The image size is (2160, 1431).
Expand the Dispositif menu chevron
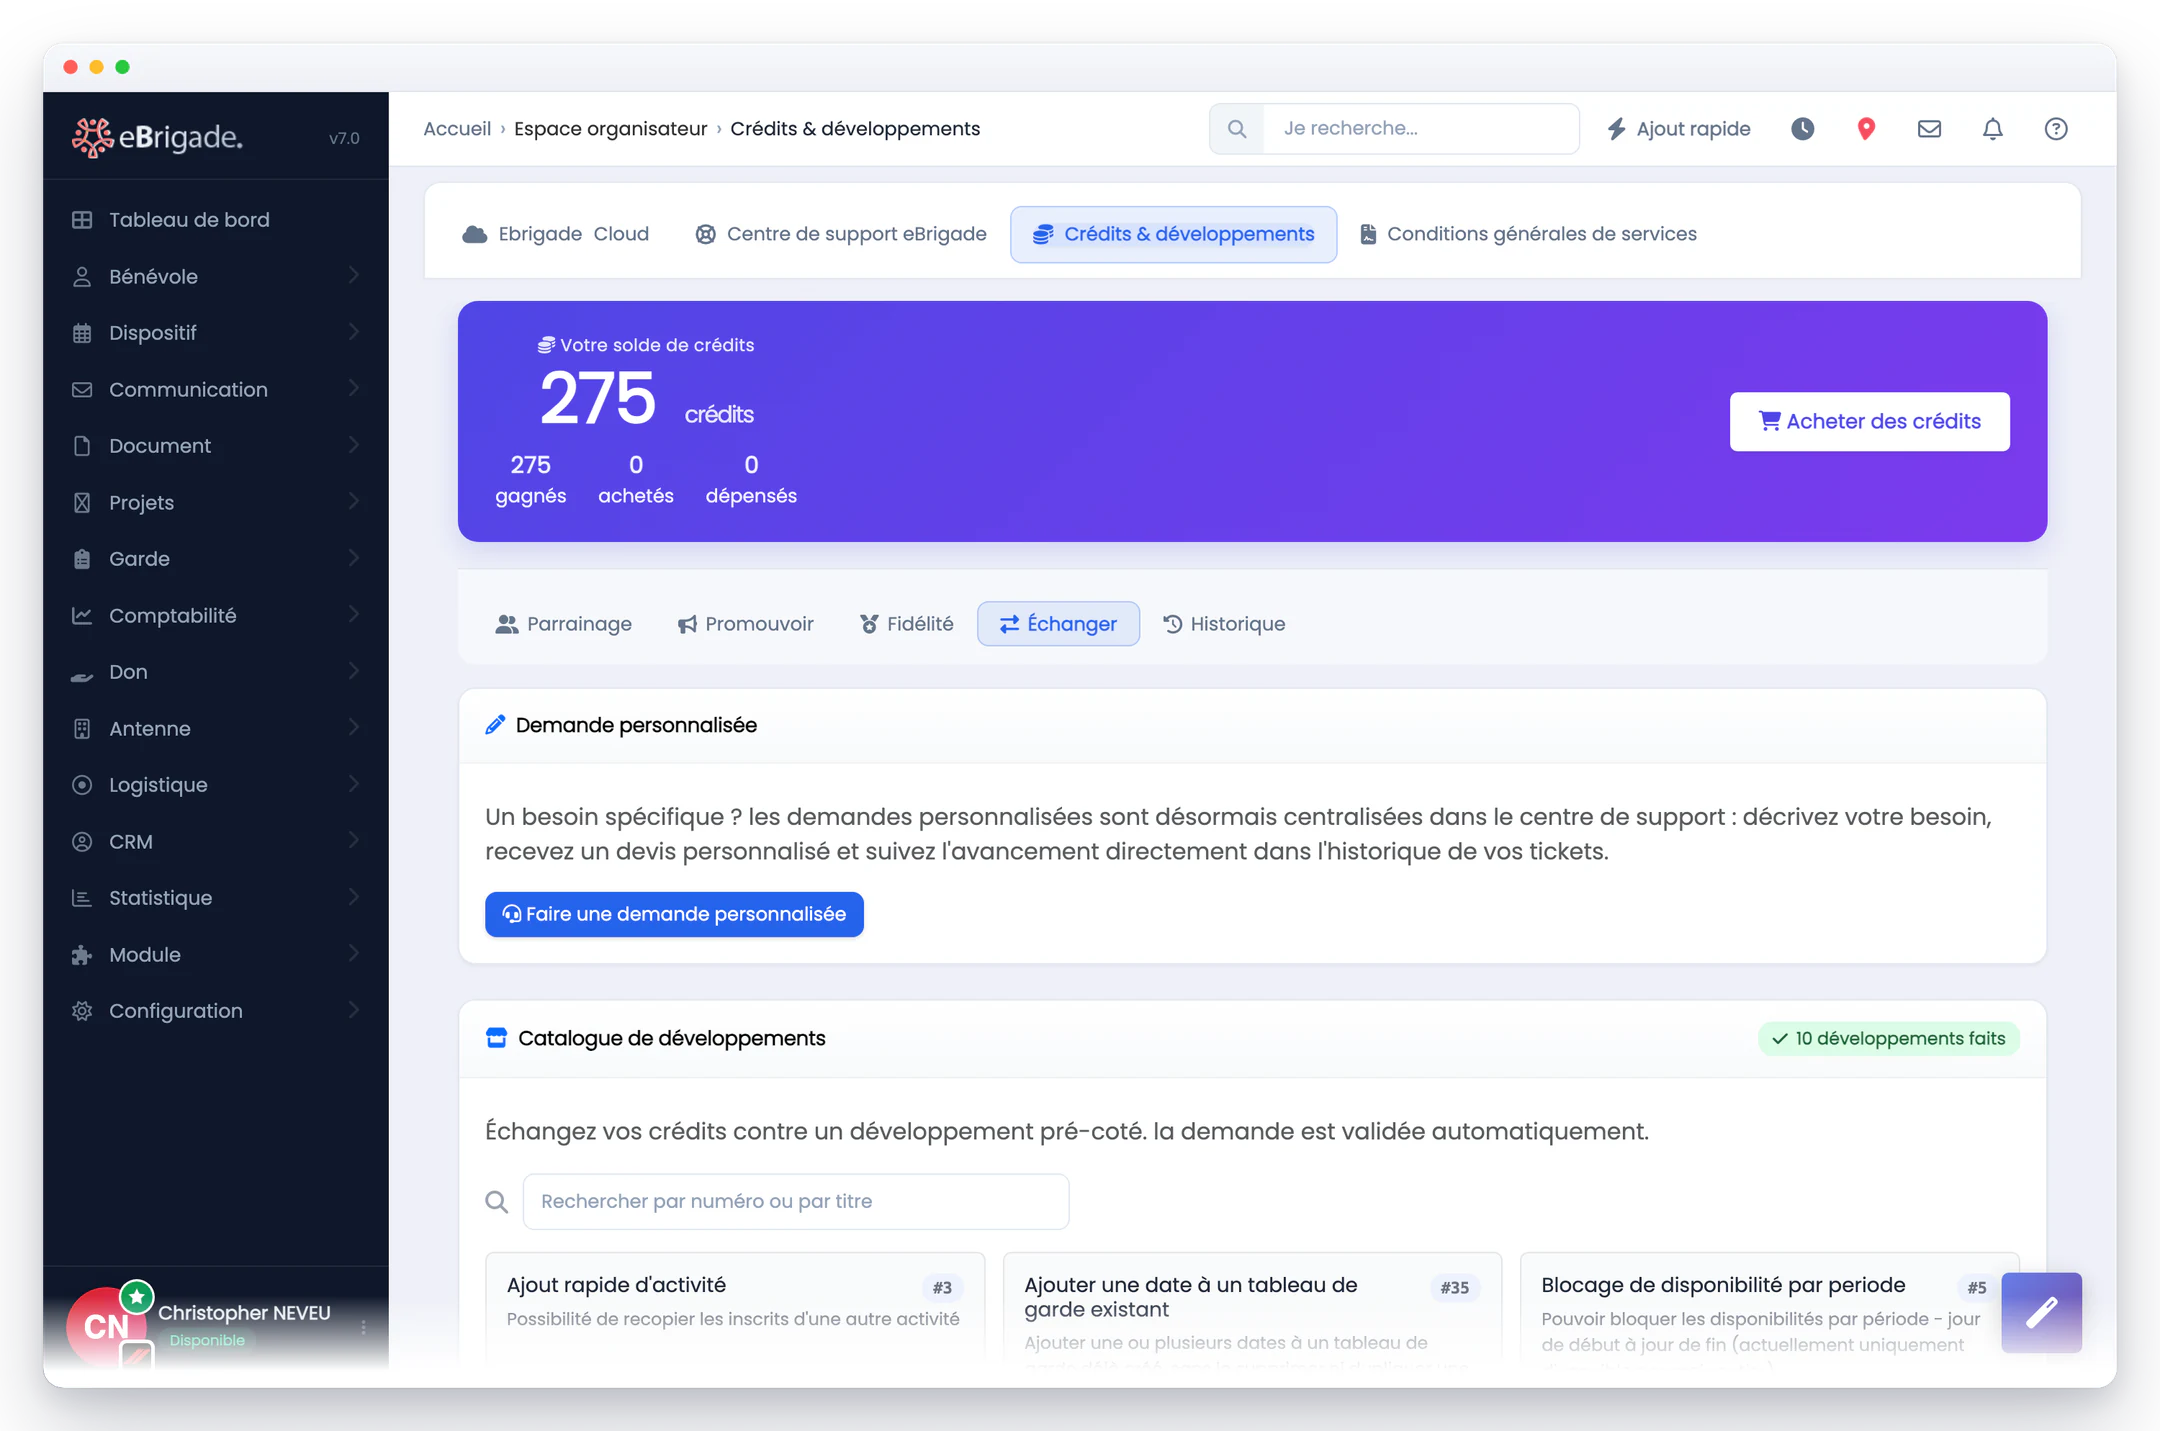pos(354,332)
